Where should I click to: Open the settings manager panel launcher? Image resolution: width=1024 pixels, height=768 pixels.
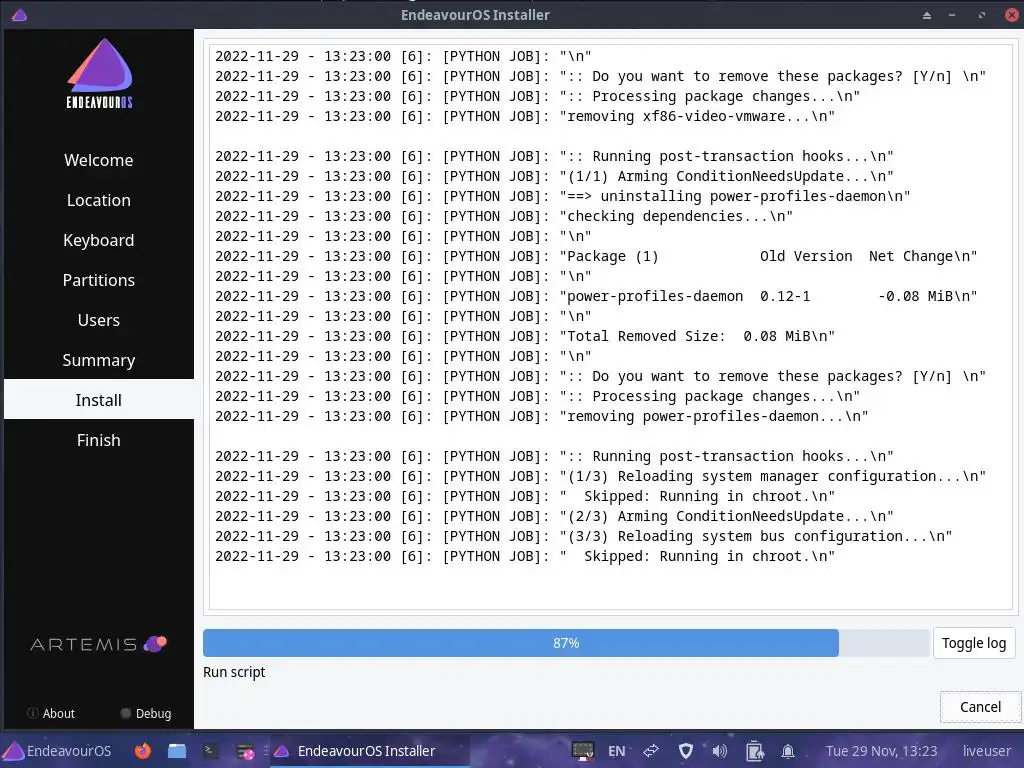[x=245, y=752]
